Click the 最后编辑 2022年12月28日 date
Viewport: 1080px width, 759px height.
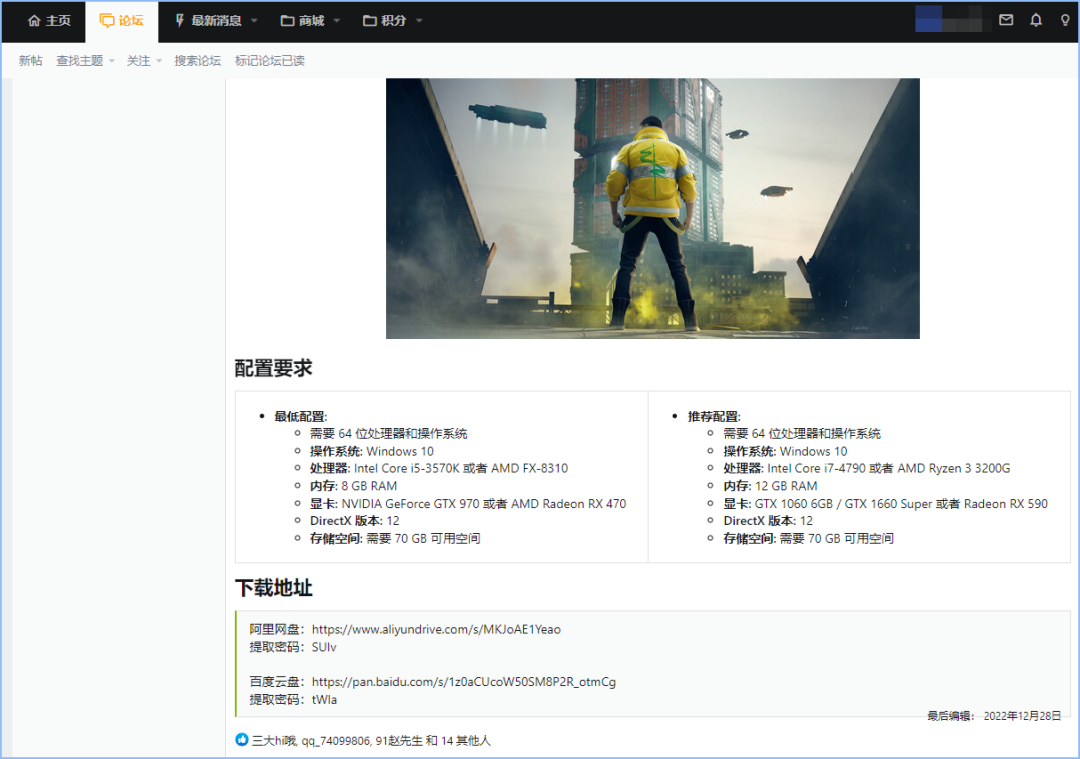994,716
